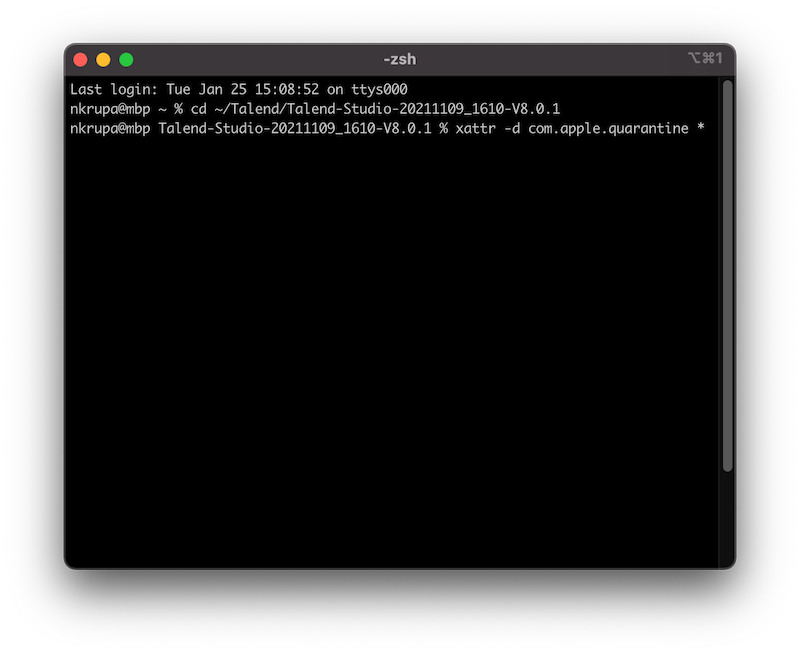Click the '%' prompt symbol before xattr

442,129
